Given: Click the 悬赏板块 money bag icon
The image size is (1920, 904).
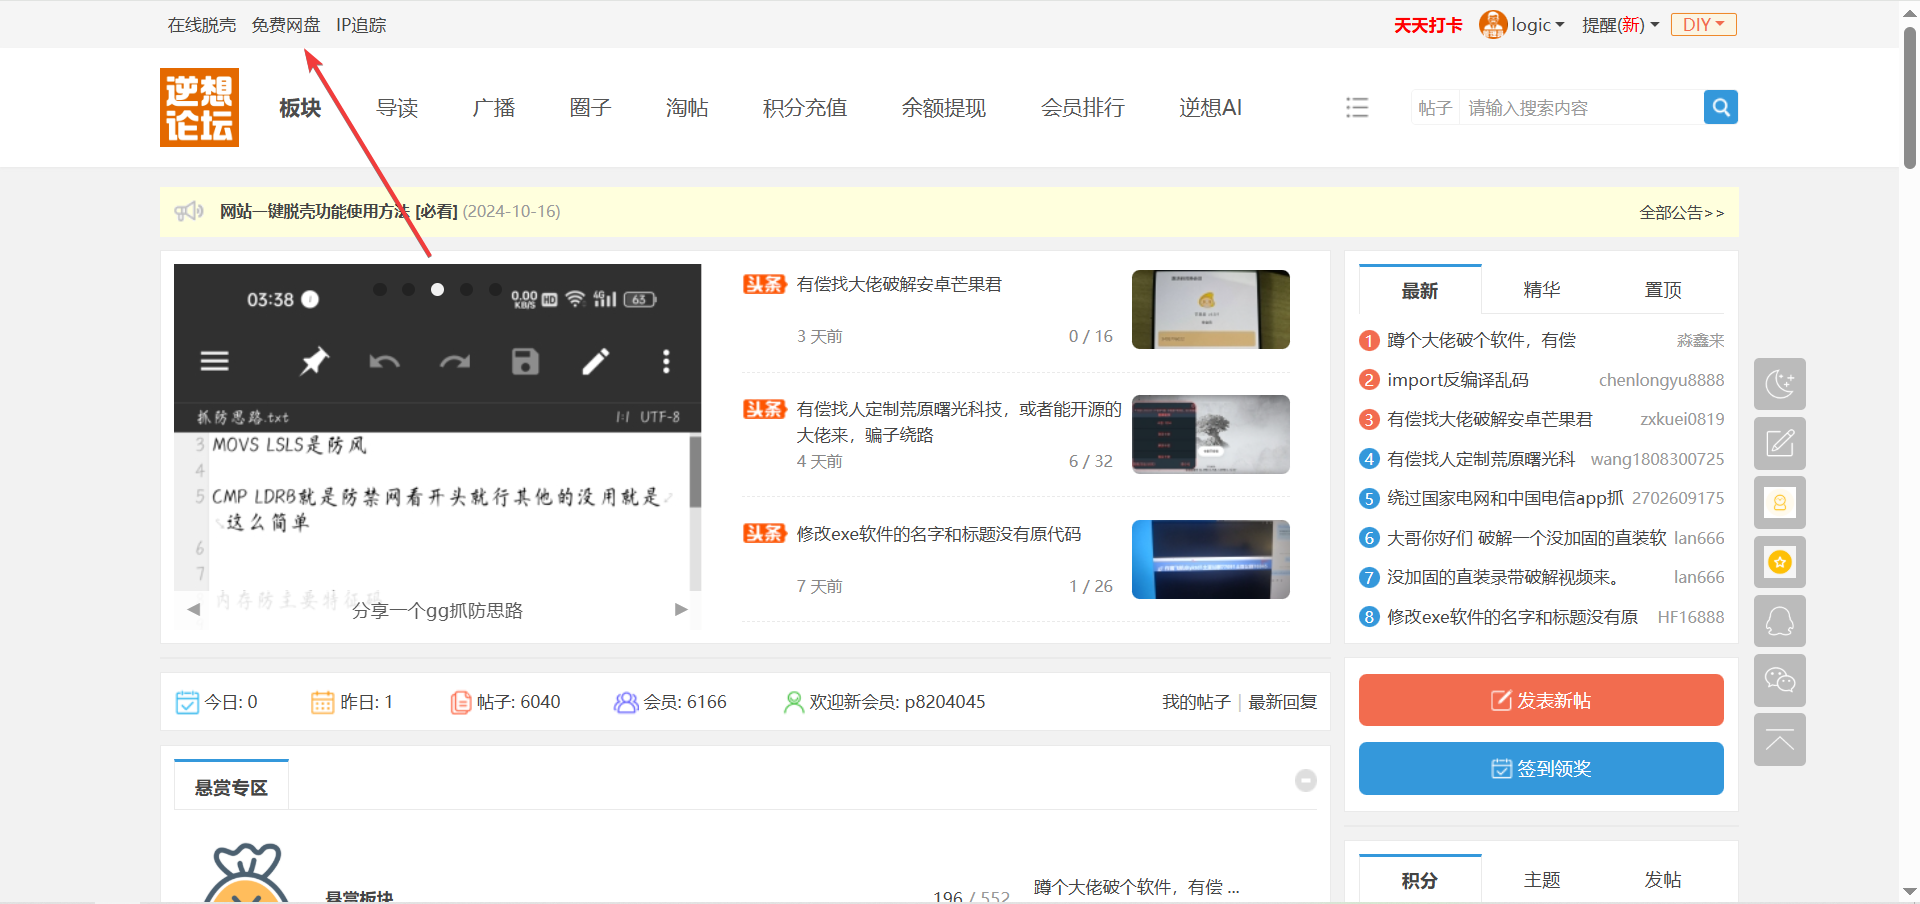Looking at the screenshot, I should 247,873.
